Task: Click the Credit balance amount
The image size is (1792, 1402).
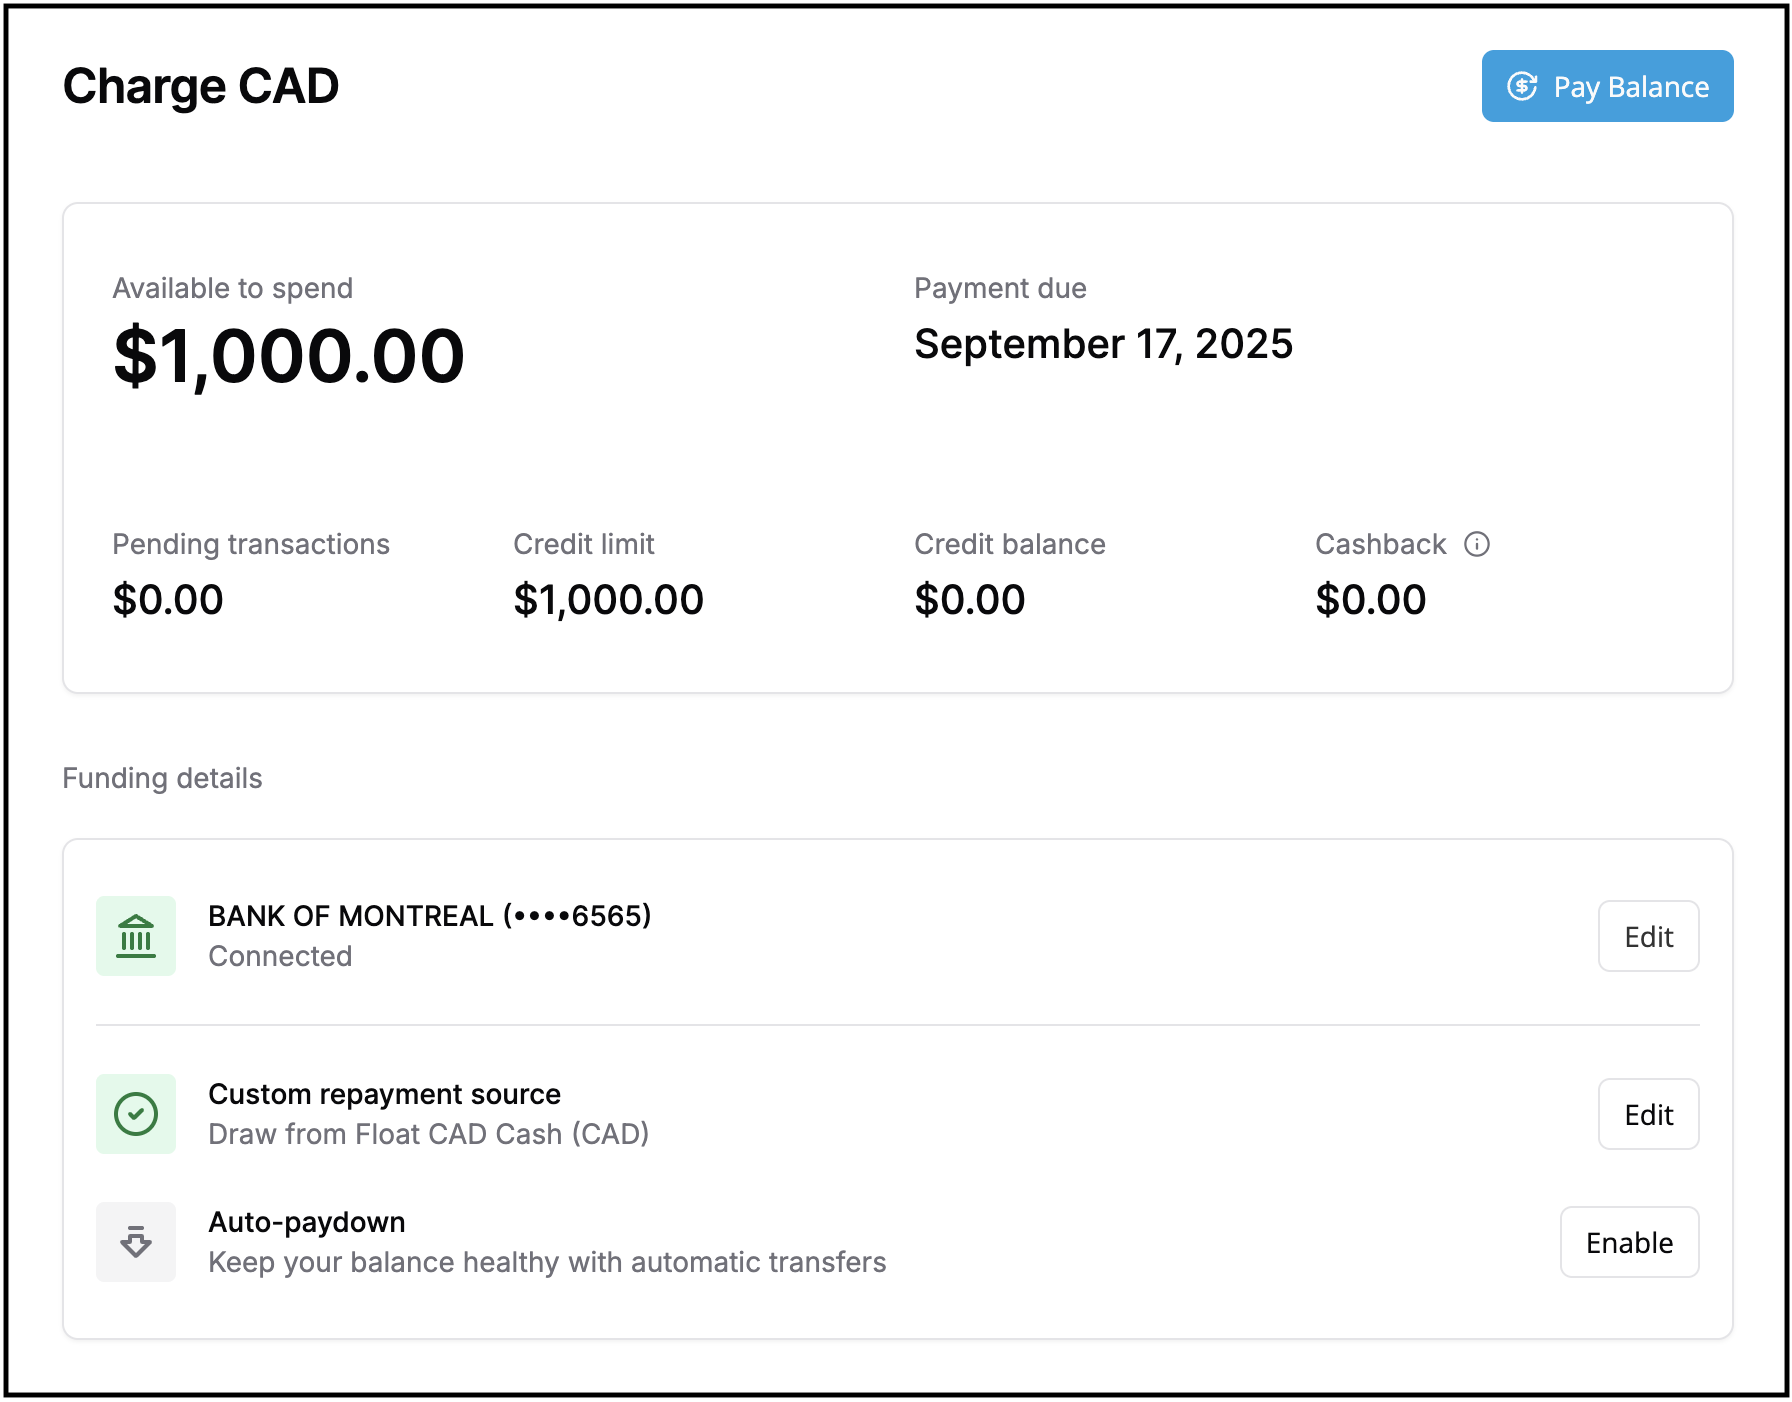Action: 969,600
